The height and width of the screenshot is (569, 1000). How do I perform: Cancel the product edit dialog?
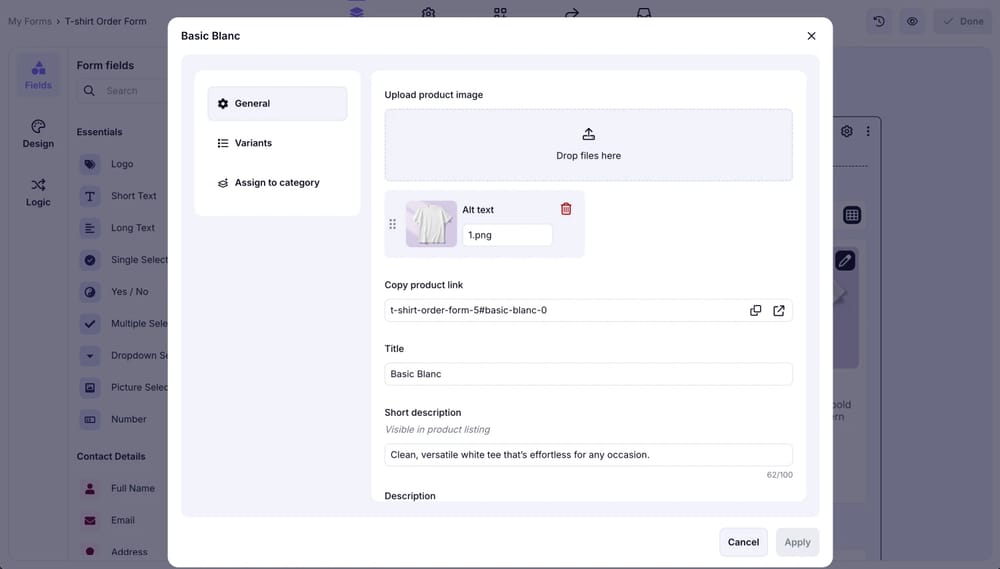click(743, 542)
